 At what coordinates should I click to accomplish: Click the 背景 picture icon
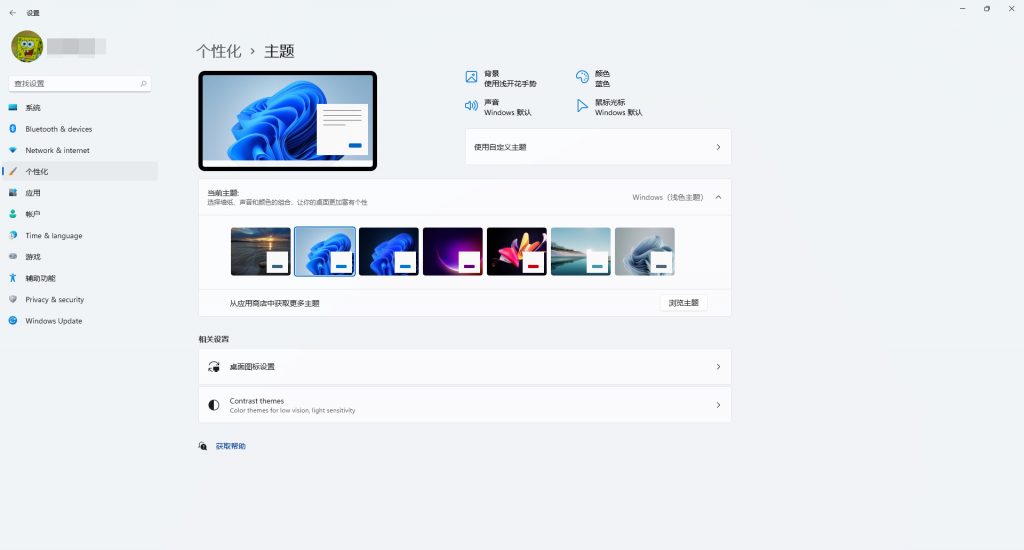click(471, 77)
